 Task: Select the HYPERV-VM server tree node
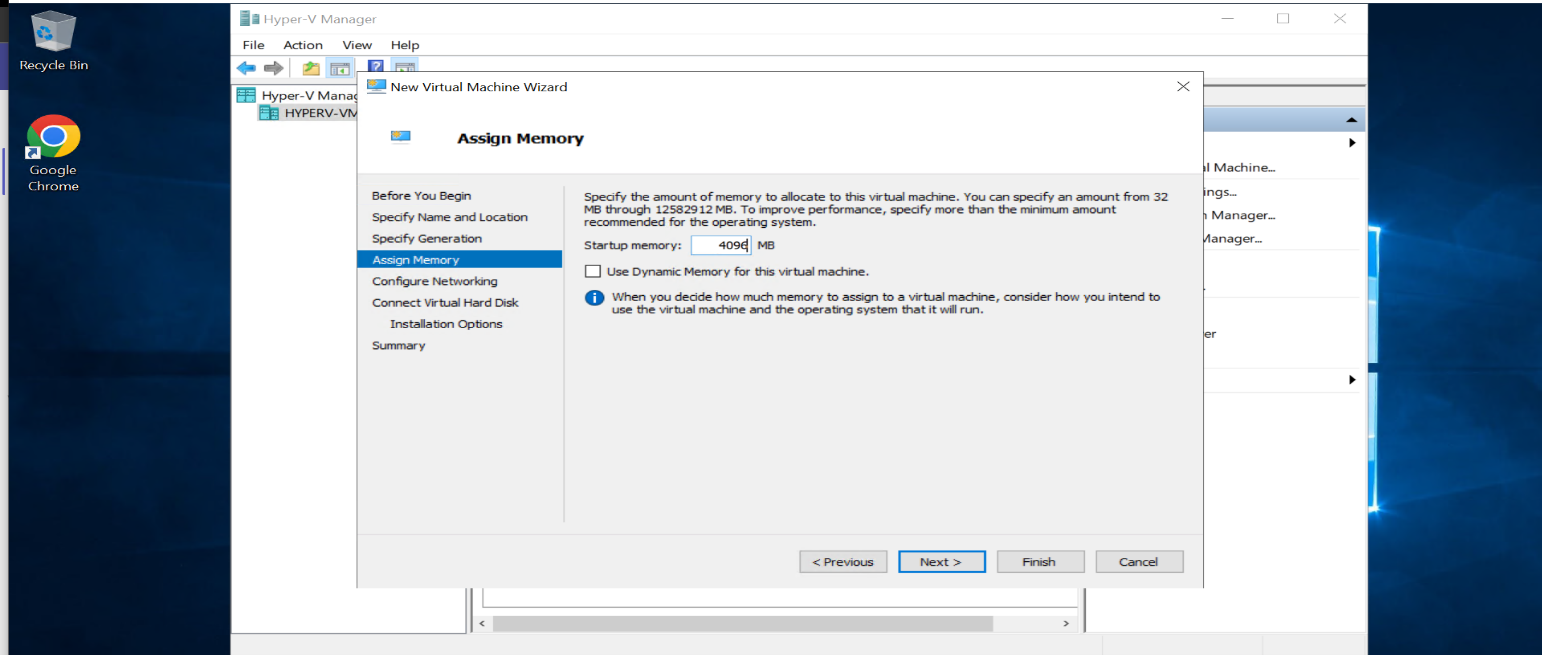308,113
